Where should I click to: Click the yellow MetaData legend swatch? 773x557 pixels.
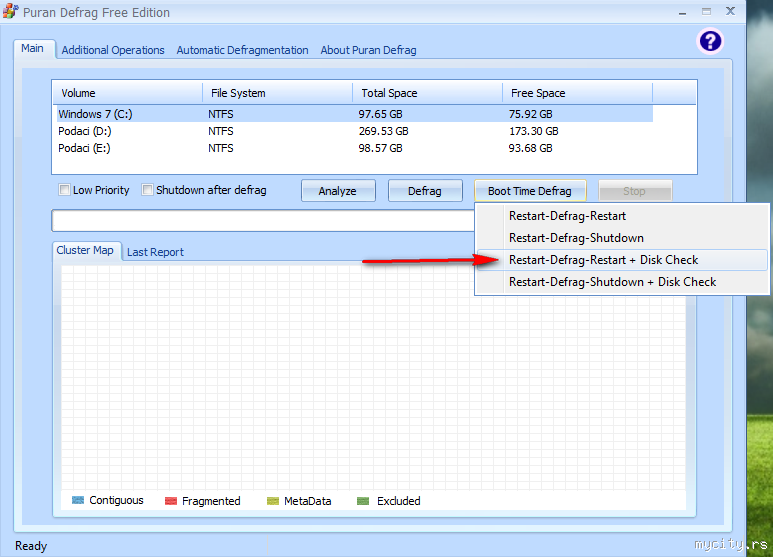pyautogui.click(x=273, y=501)
